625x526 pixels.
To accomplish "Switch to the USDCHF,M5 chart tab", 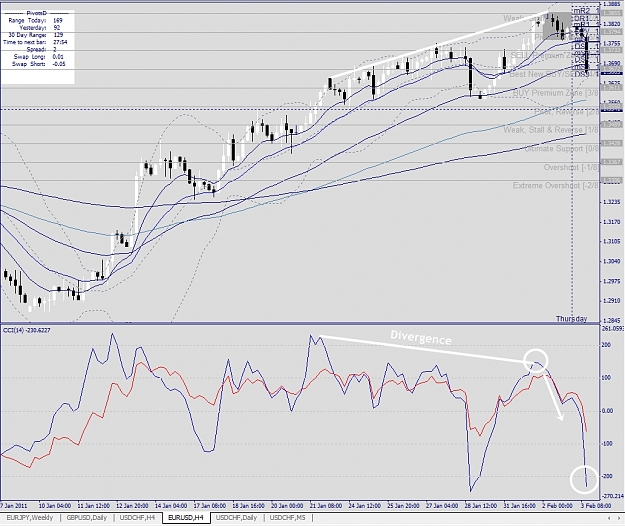I will [x=287, y=518].
